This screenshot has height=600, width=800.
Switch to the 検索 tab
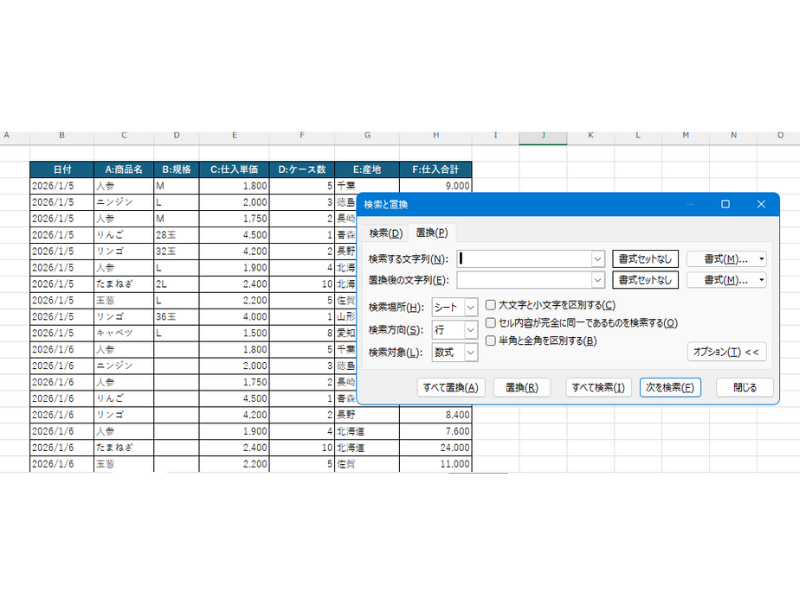(385, 233)
